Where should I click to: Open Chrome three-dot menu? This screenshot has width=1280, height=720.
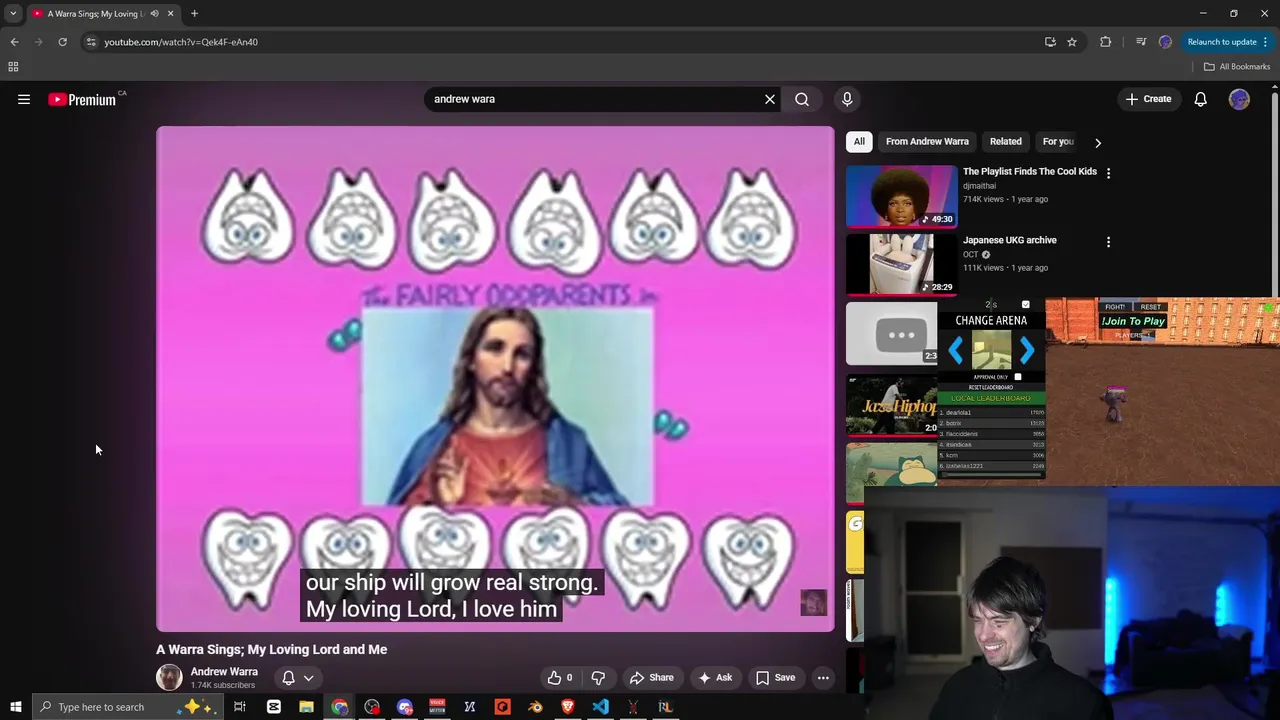click(1265, 42)
